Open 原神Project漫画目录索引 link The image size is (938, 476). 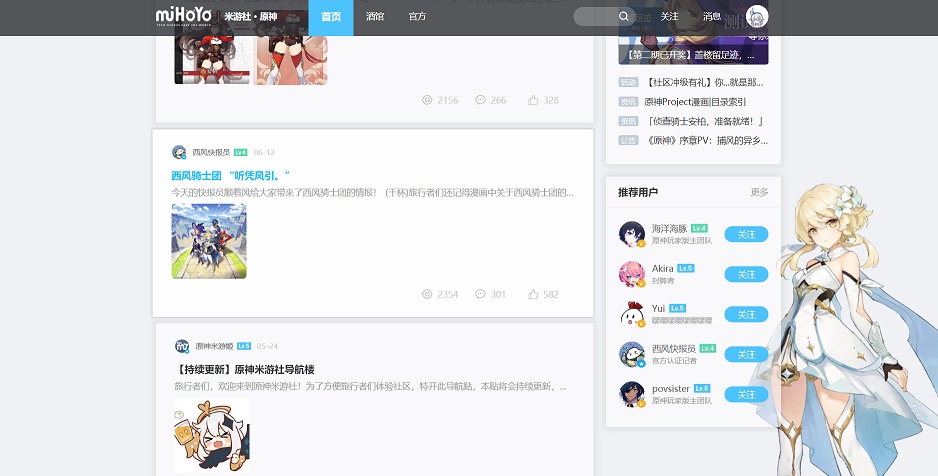[695, 102]
